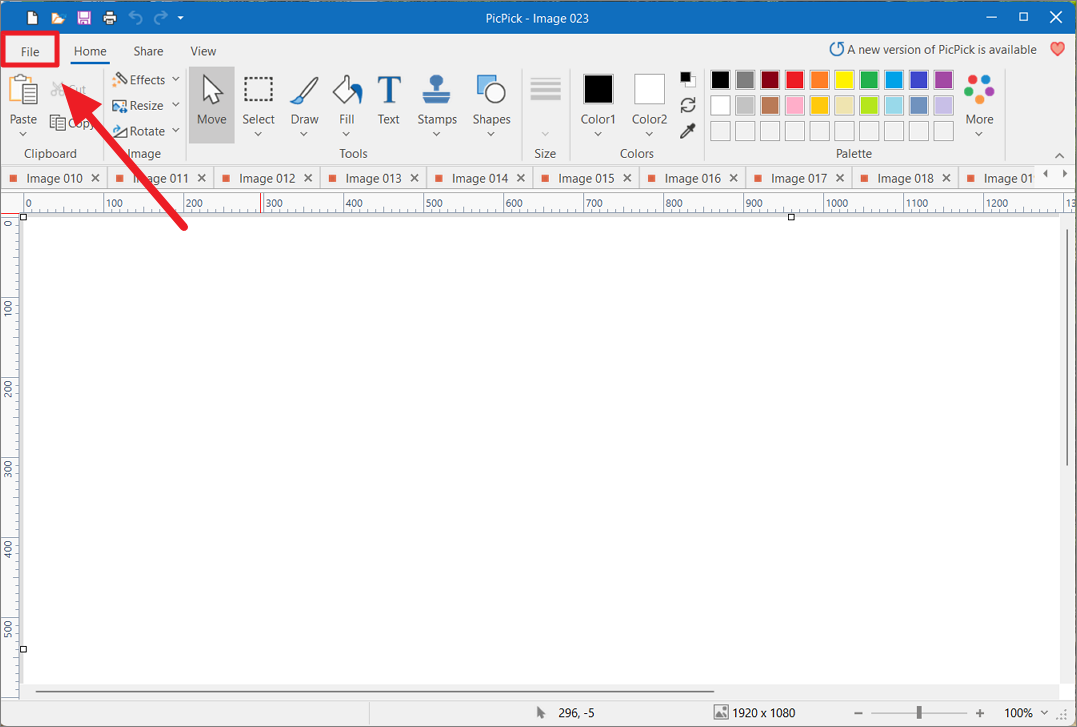1077x727 pixels.
Task: Expand the Paste options arrow
Action: (23, 134)
